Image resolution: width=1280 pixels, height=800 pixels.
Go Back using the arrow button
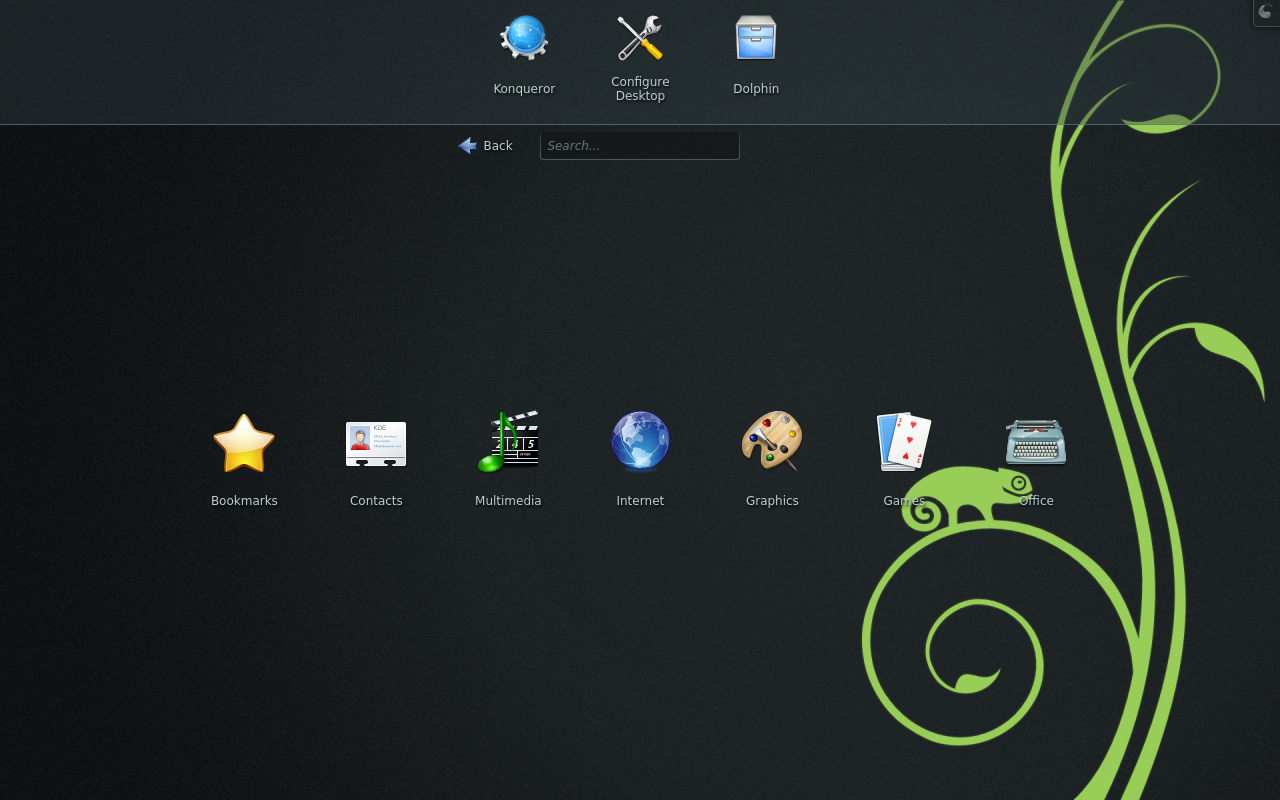pos(486,146)
